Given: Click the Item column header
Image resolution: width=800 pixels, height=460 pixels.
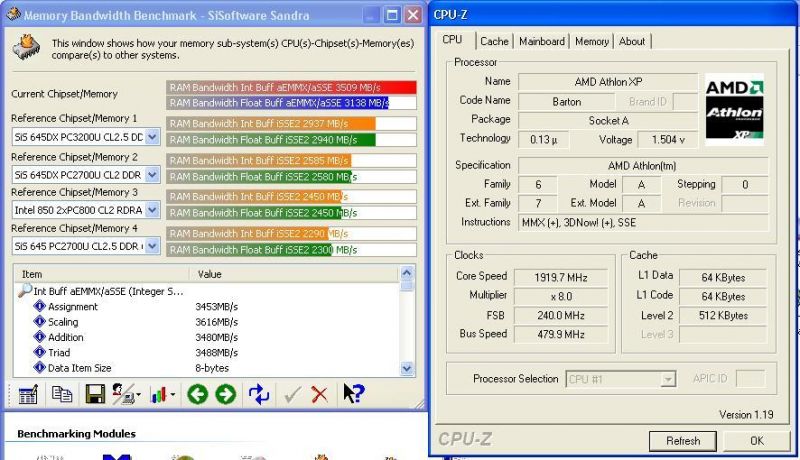Looking at the screenshot, I should click(x=101, y=274).
